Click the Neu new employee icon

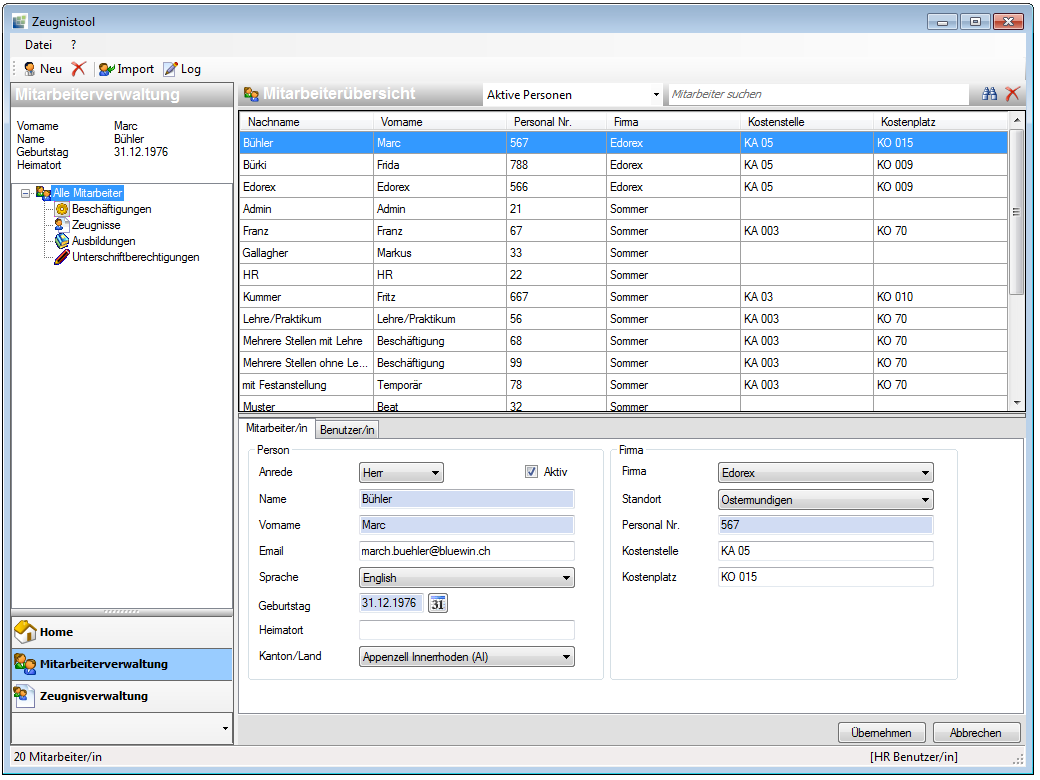pos(29,69)
